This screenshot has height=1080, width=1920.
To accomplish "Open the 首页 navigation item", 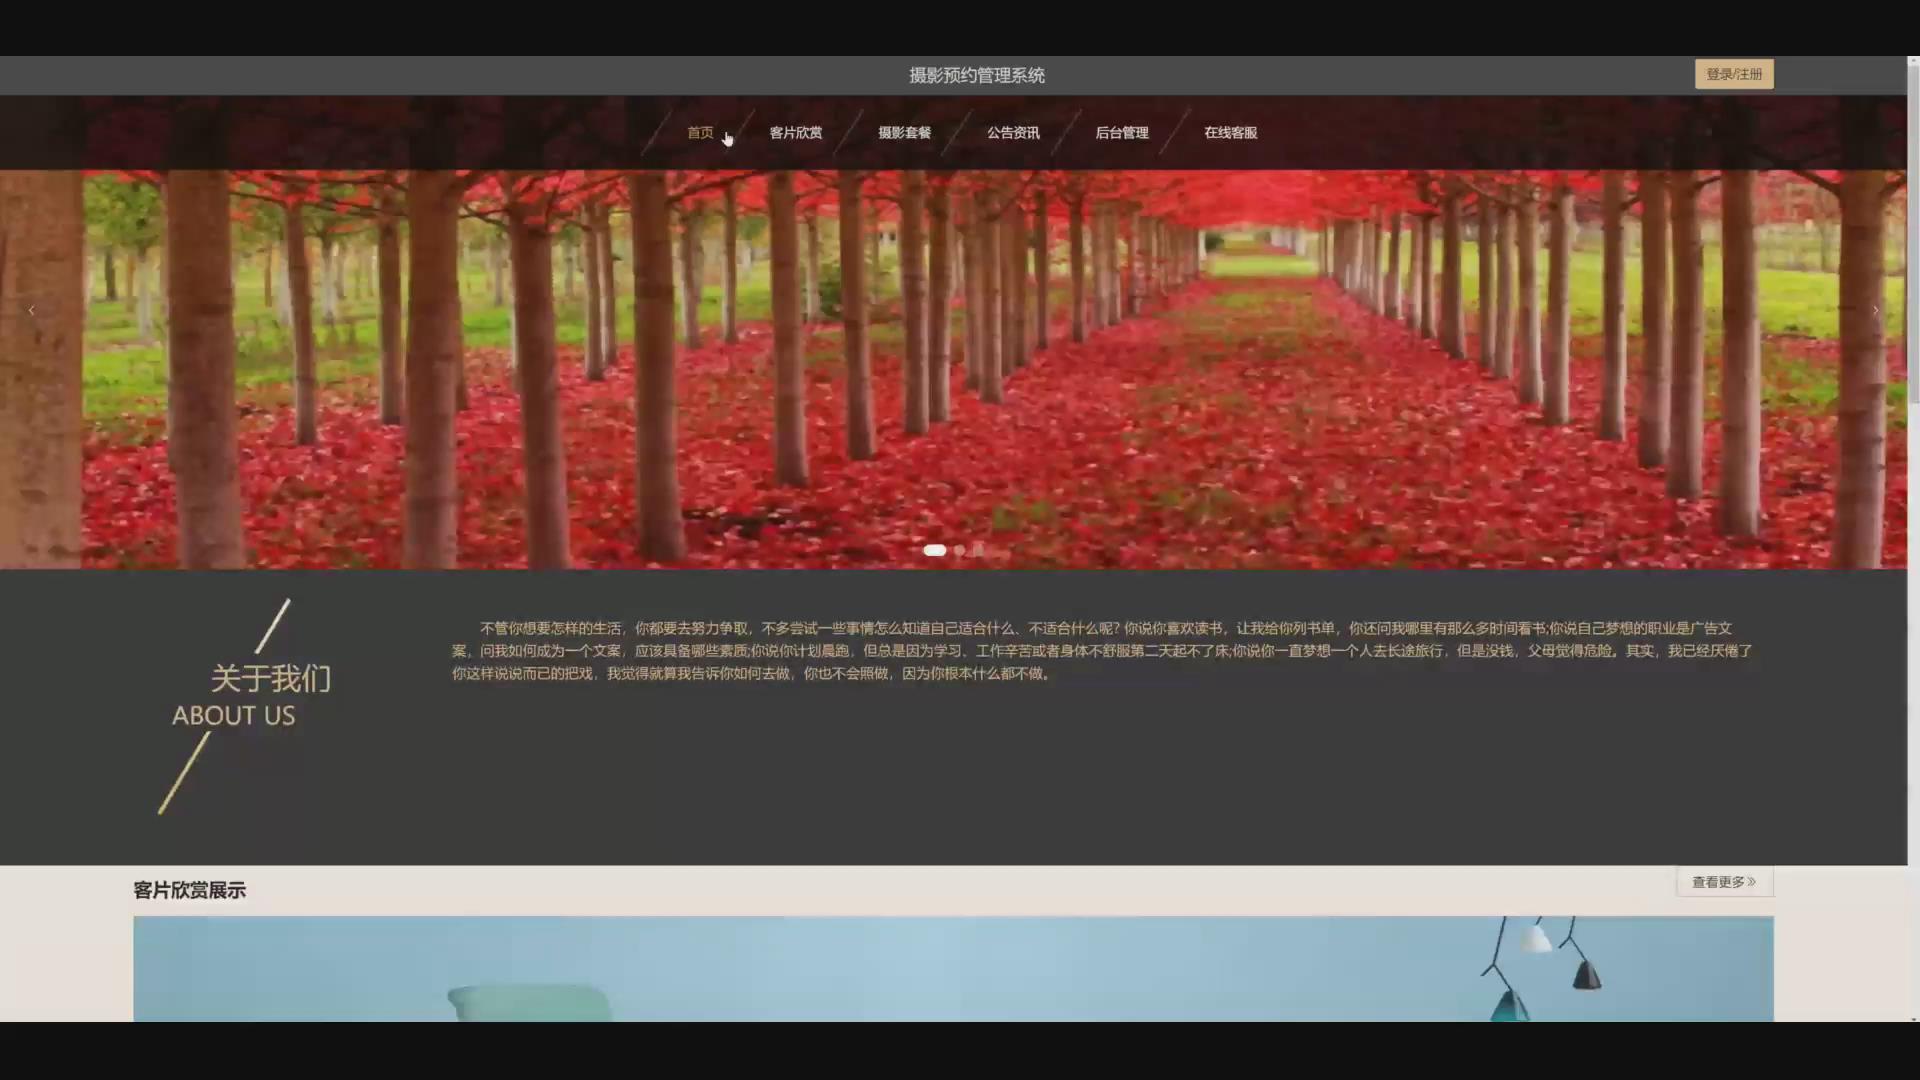I will click(x=700, y=133).
